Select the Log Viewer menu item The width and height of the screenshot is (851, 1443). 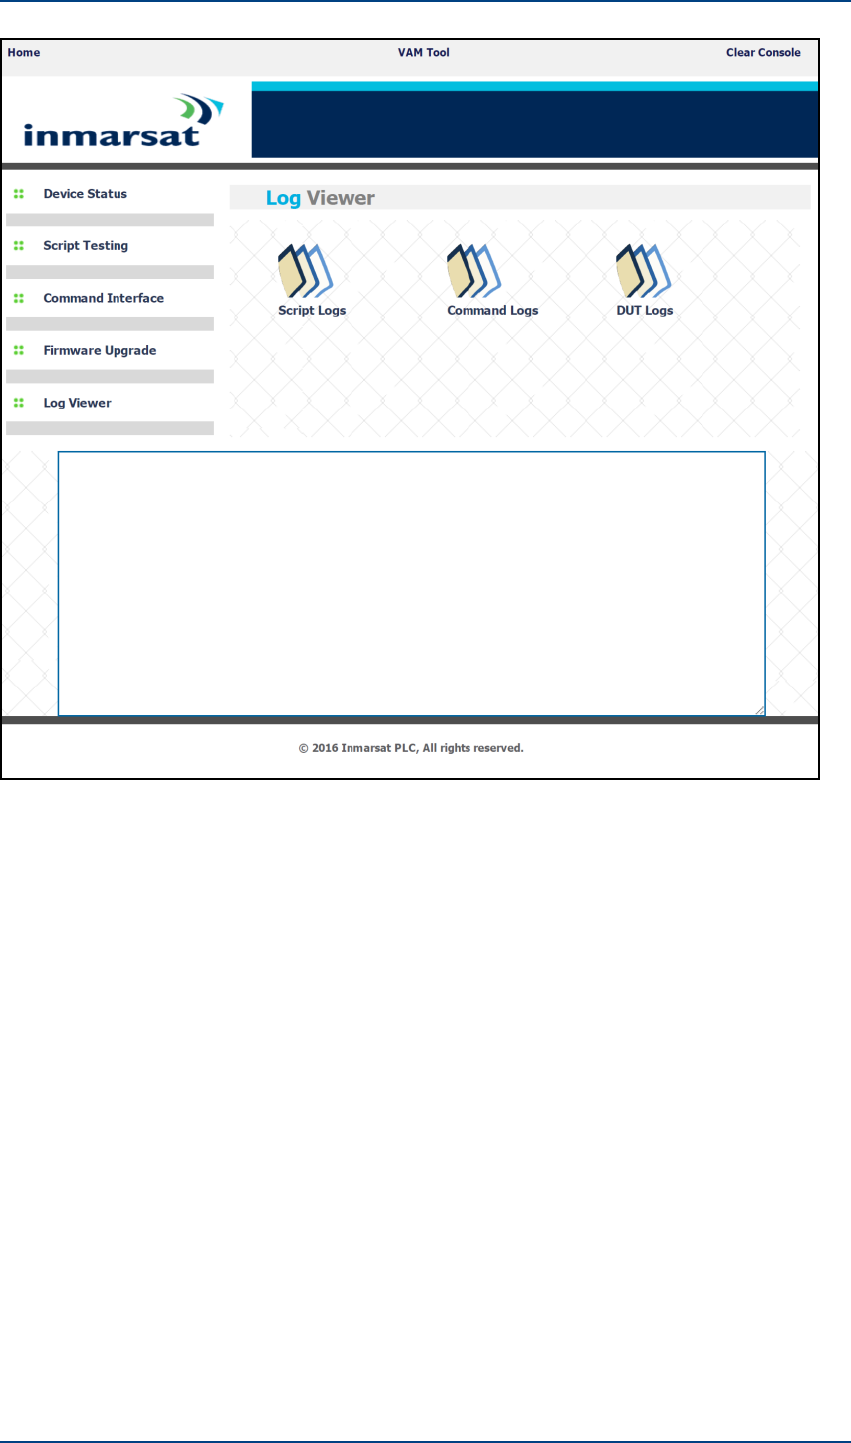coord(77,403)
